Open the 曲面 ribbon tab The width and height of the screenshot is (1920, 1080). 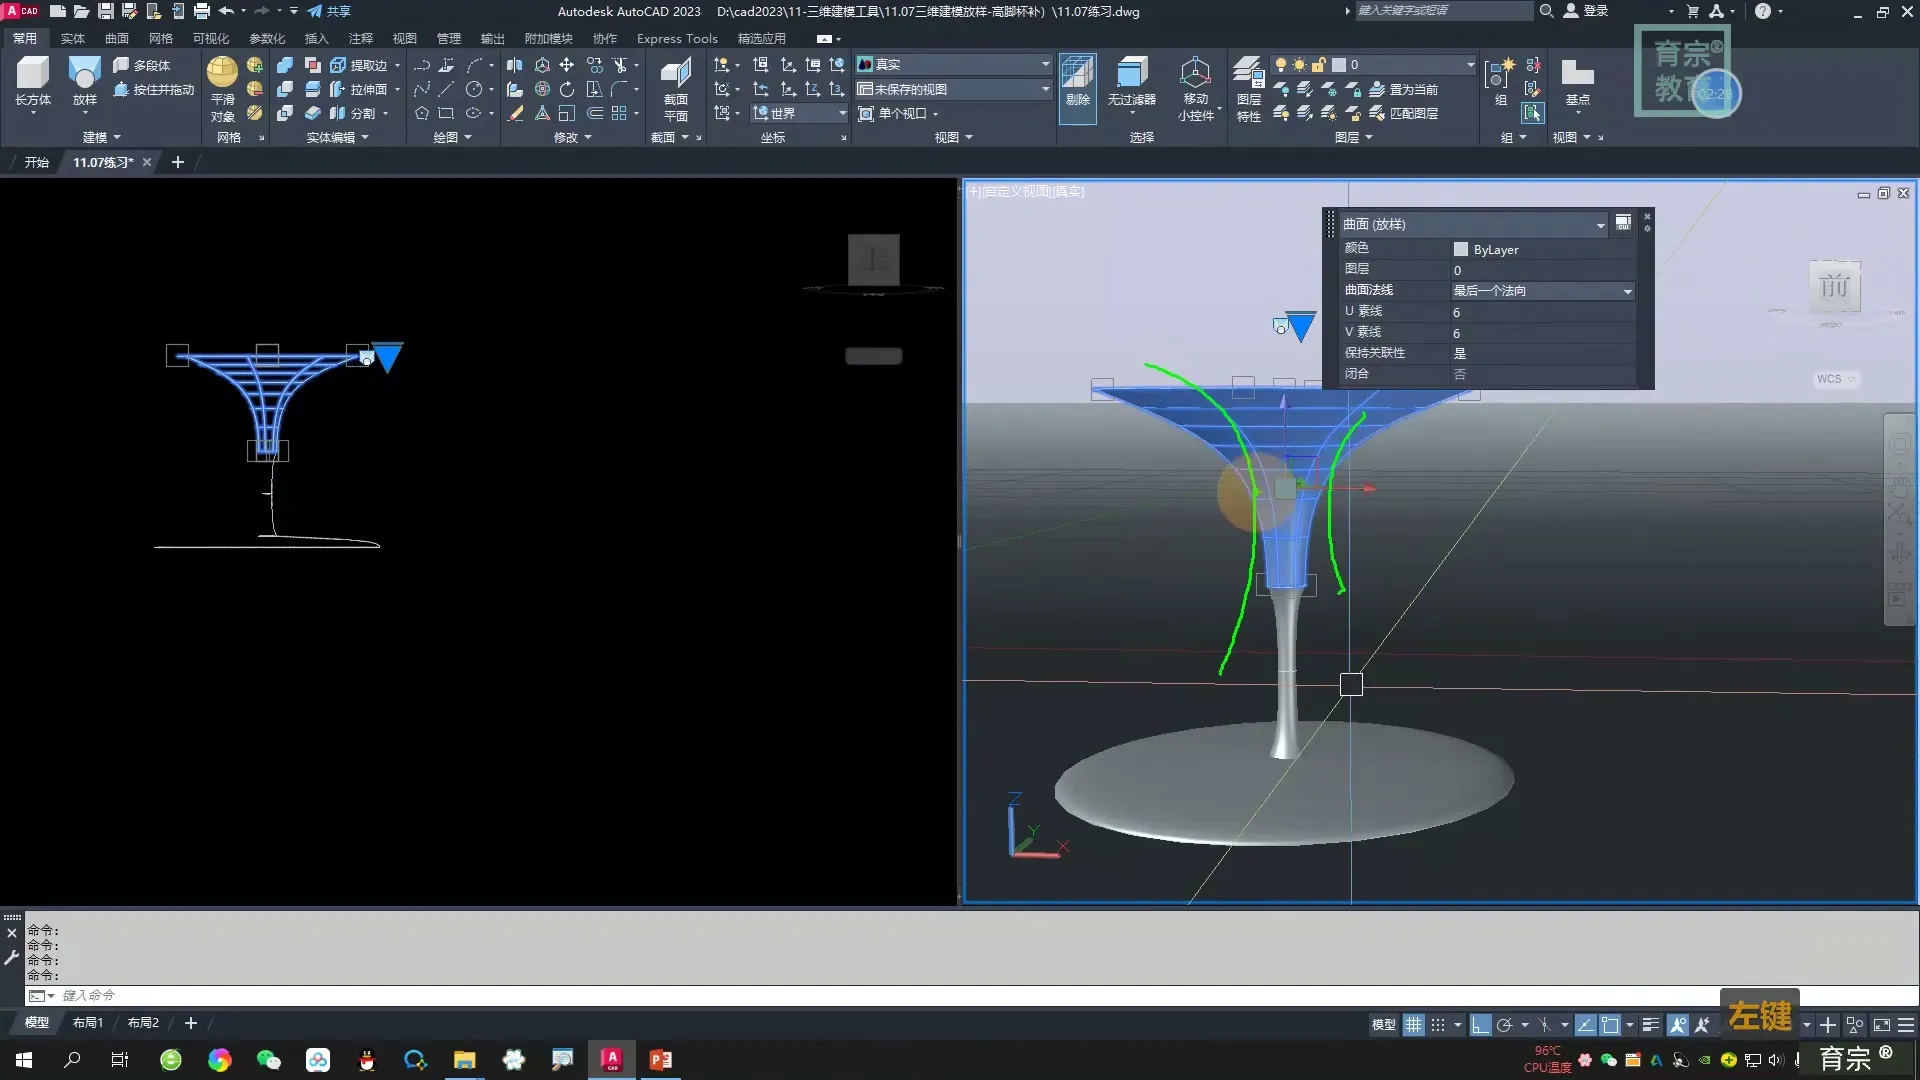(117, 38)
